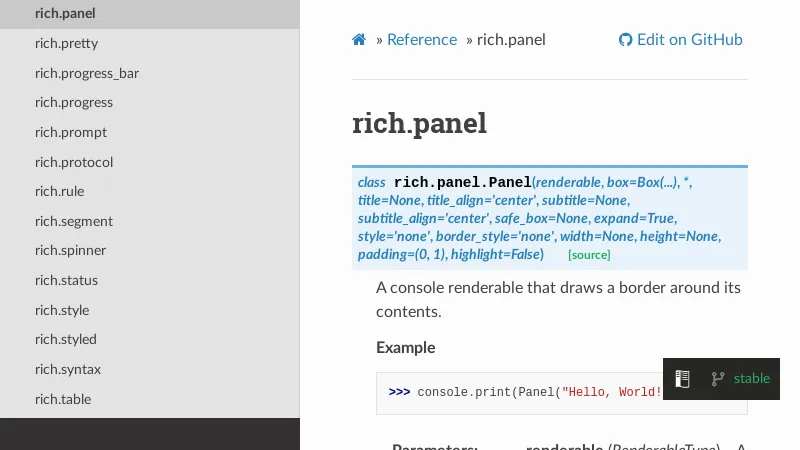
Task: Open rich.spinner in the sidebar
Action: [70, 250]
